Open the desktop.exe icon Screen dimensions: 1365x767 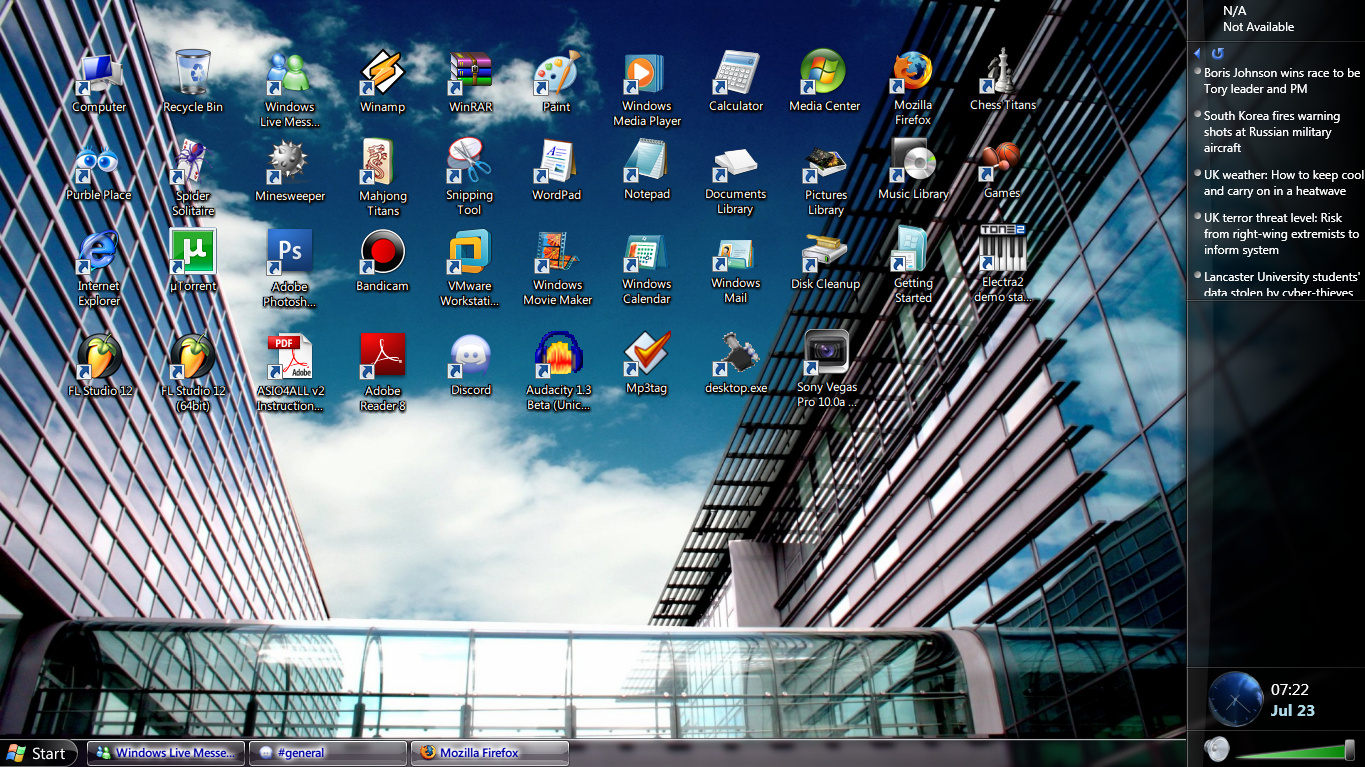point(736,363)
